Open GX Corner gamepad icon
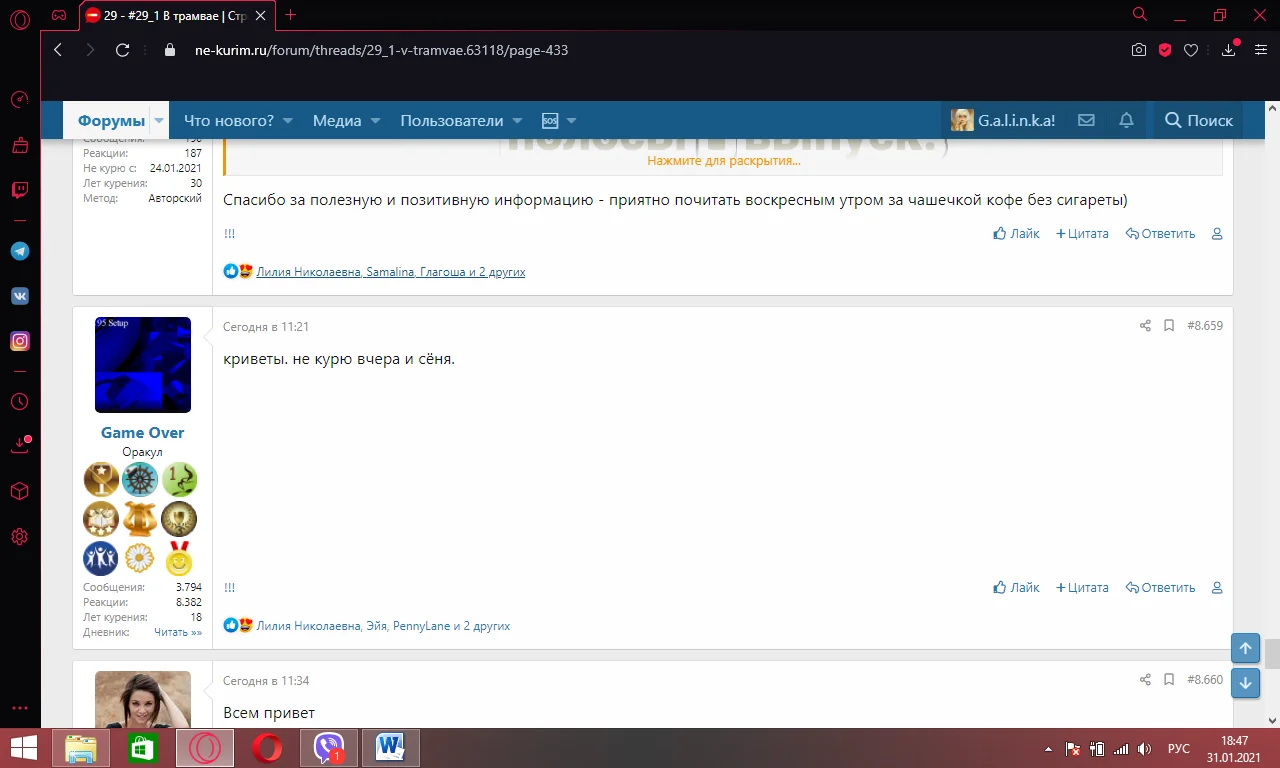The image size is (1280, 768). 59,15
